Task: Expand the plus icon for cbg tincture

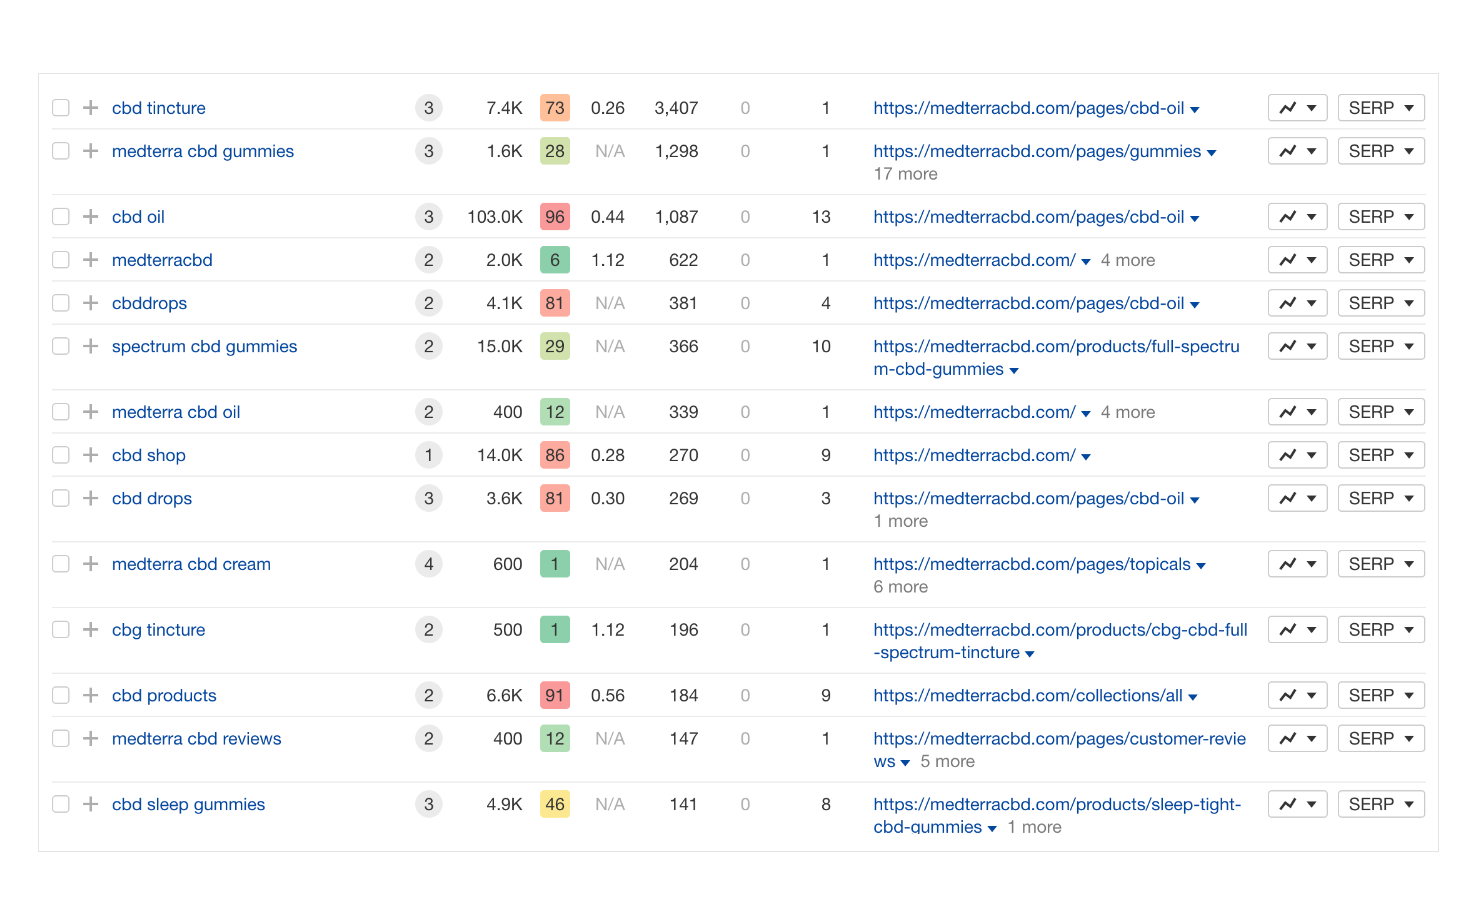Action: point(91,630)
